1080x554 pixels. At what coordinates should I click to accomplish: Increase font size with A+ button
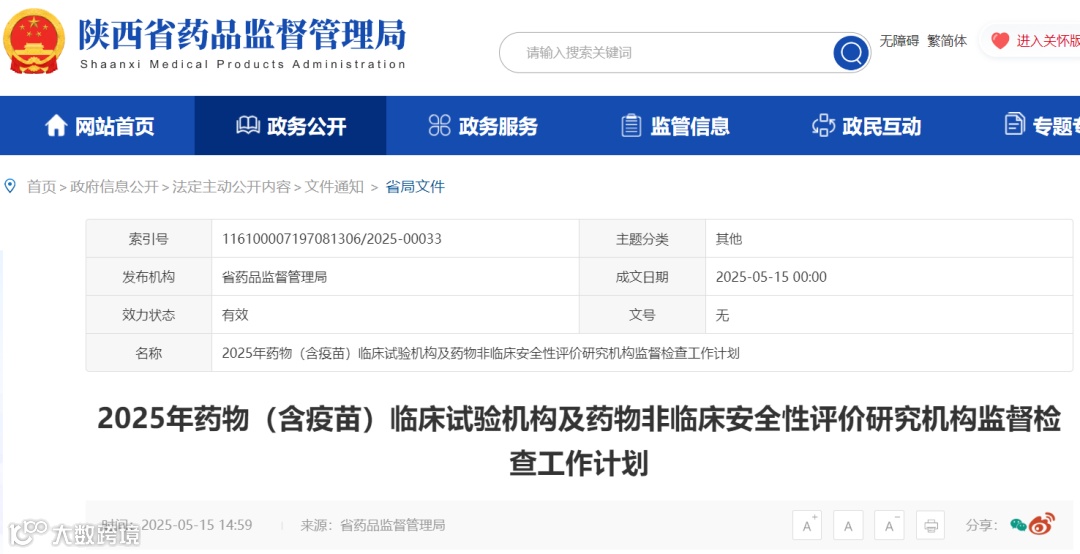pyautogui.click(x=807, y=525)
